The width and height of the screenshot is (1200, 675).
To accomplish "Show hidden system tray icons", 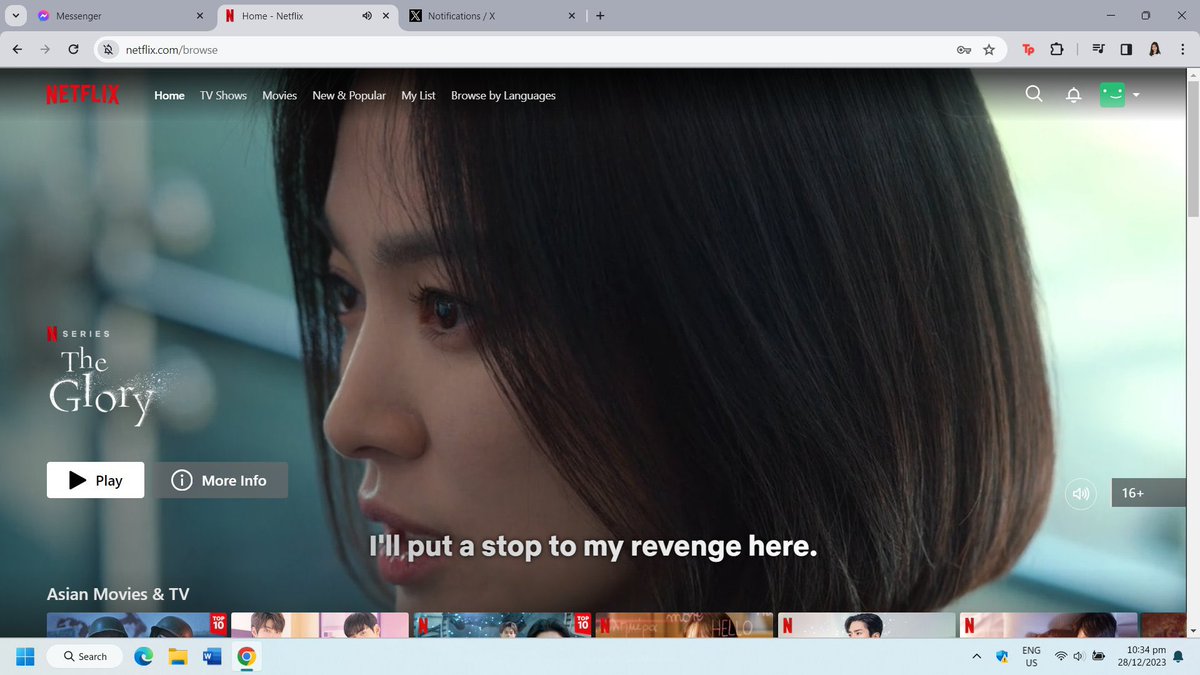I will [976, 656].
